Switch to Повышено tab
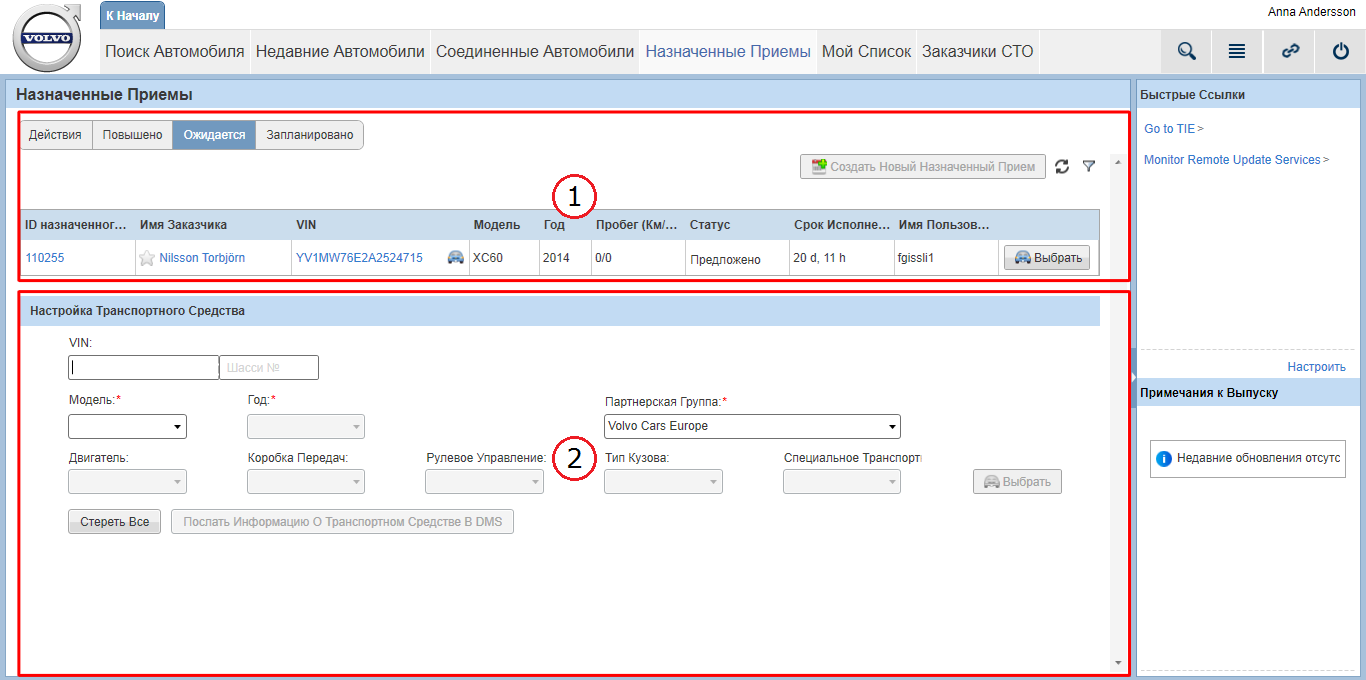Viewport: 1366px width, 680px height. (132, 135)
